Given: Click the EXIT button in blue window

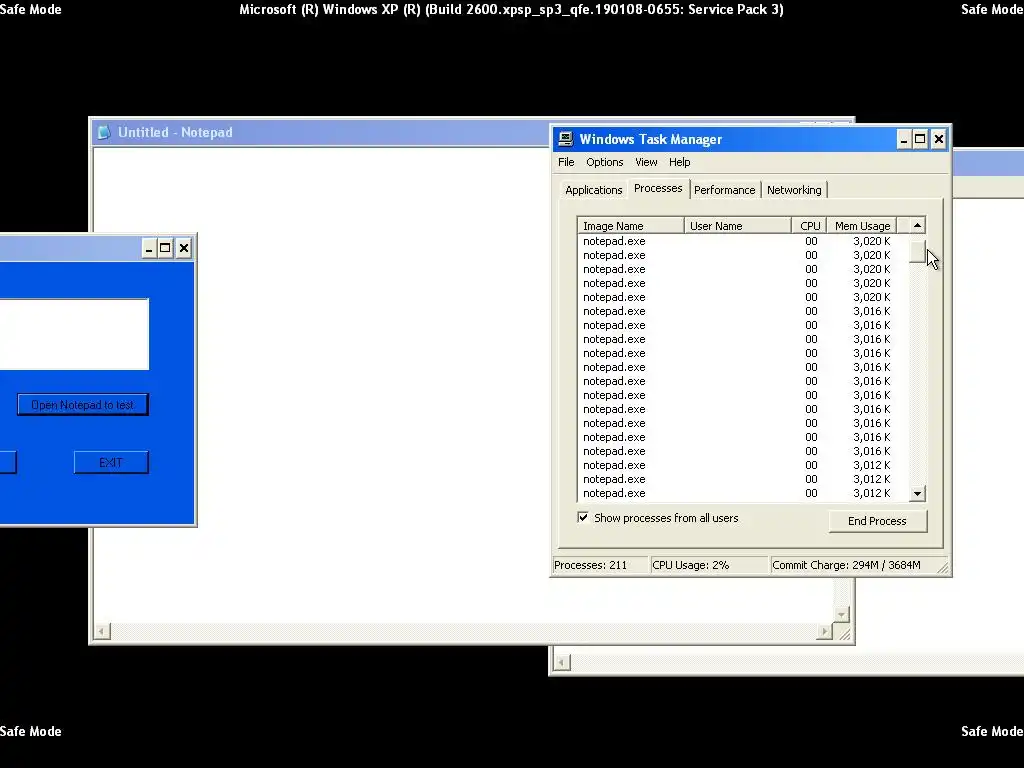Looking at the screenshot, I should (111, 462).
